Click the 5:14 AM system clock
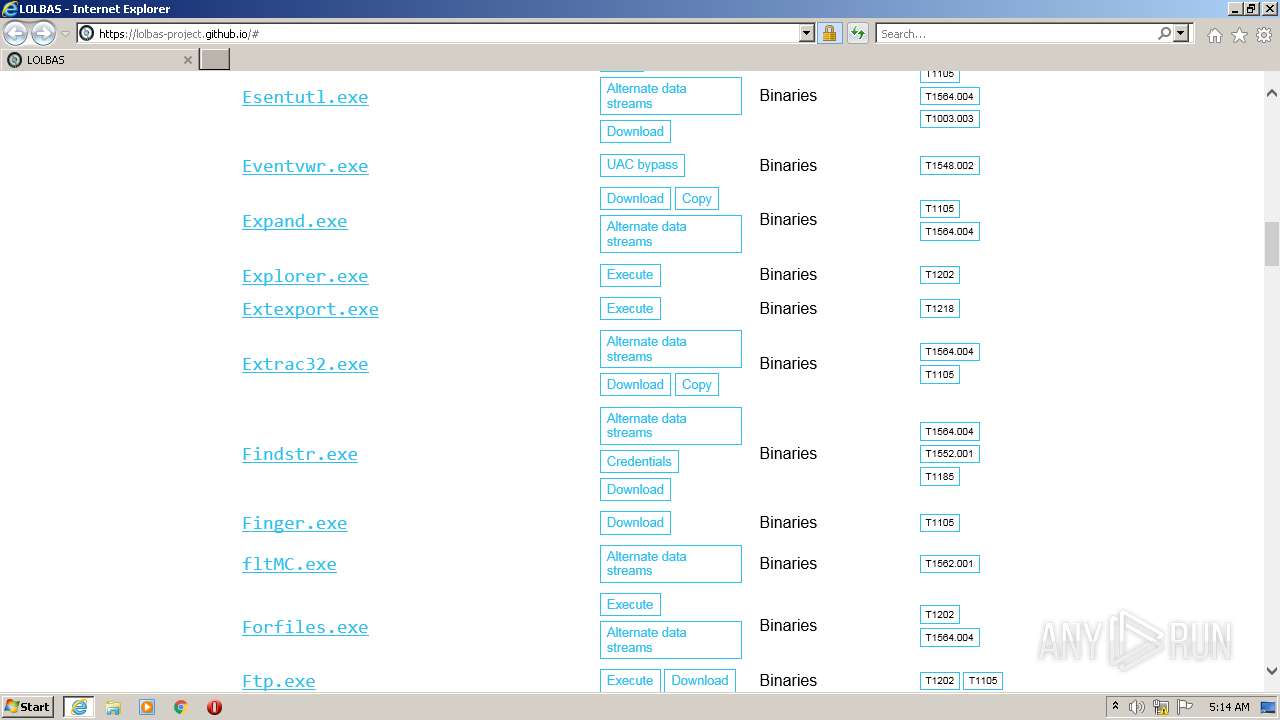The width and height of the screenshot is (1280, 720). click(x=1229, y=707)
